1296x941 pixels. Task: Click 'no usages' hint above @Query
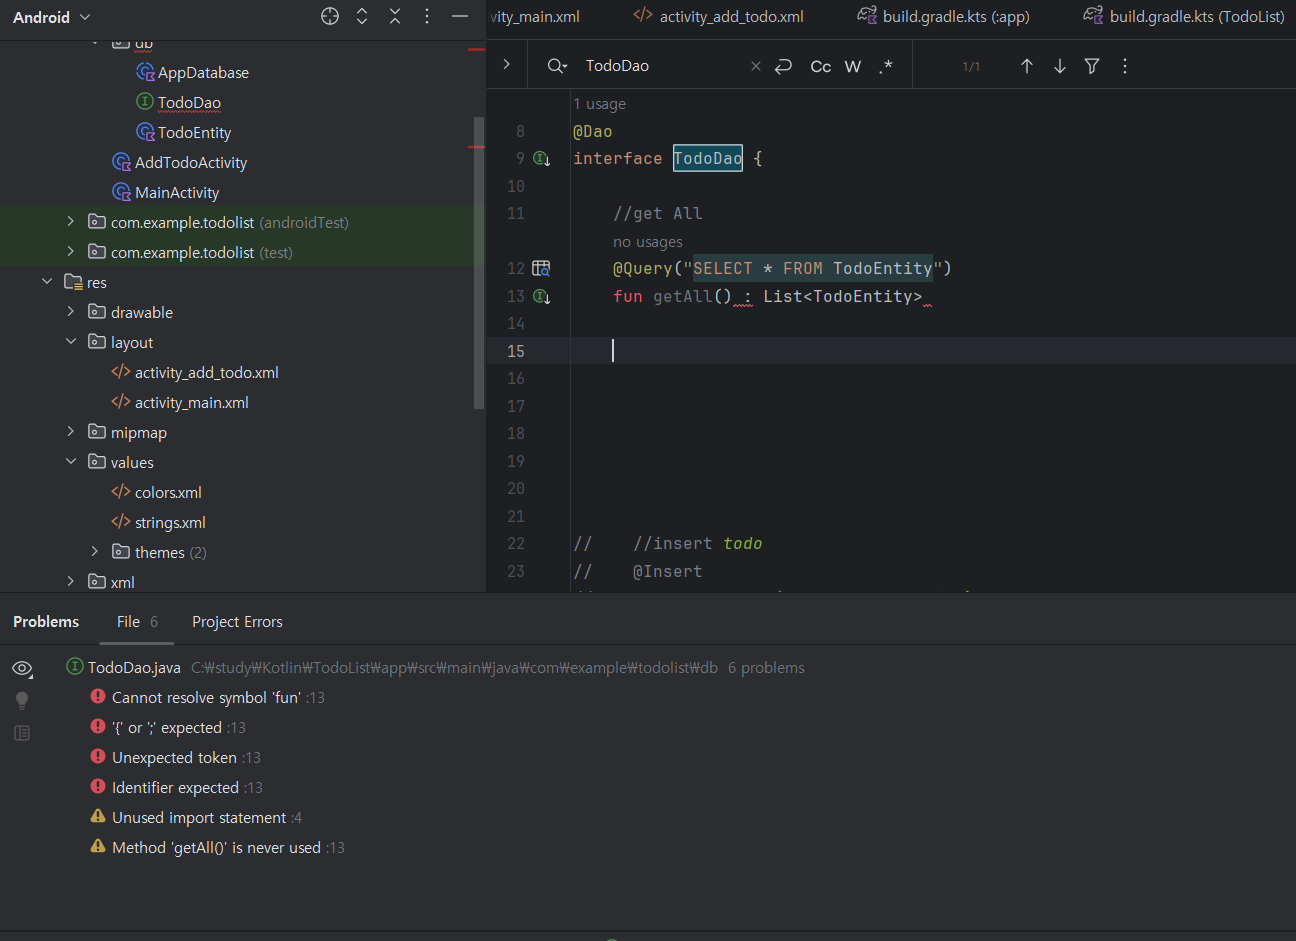(x=648, y=242)
